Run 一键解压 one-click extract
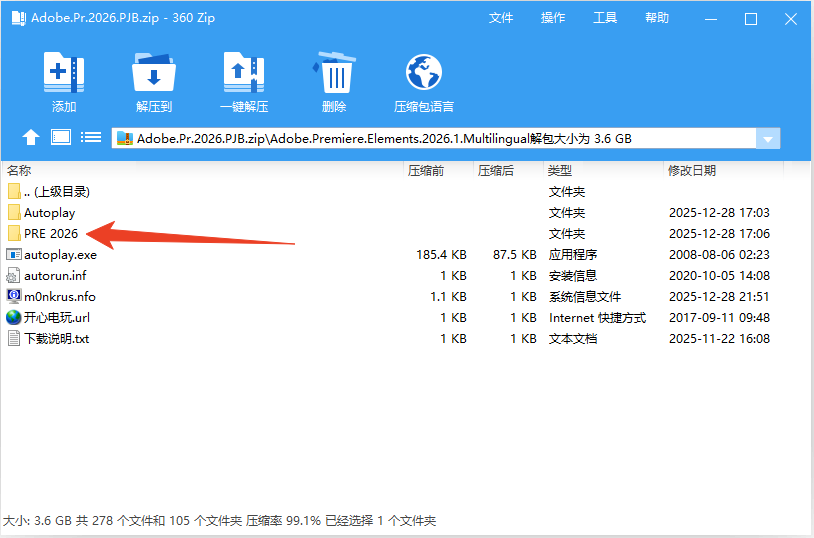 [x=244, y=73]
